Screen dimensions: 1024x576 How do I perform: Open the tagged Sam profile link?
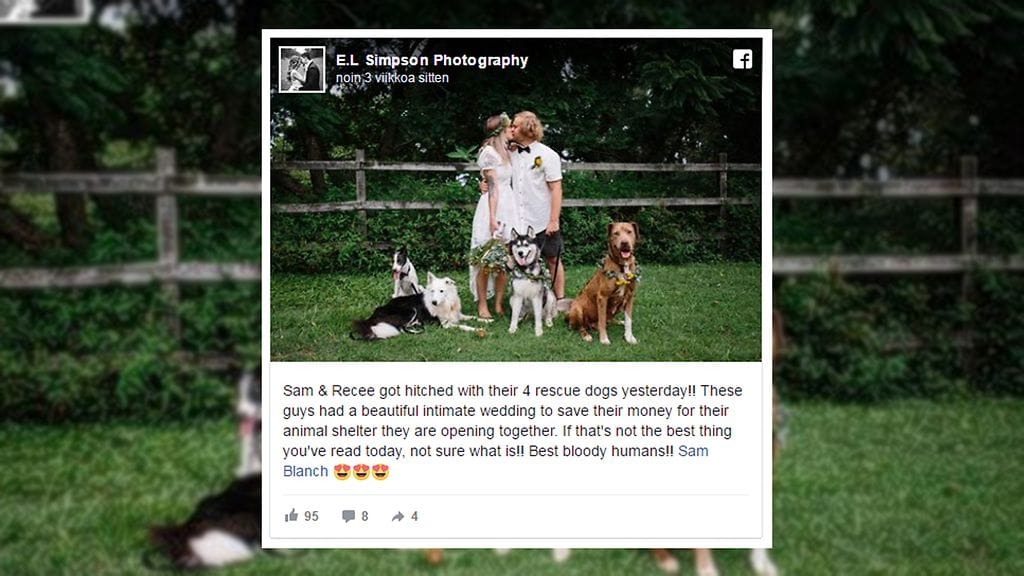pos(693,451)
